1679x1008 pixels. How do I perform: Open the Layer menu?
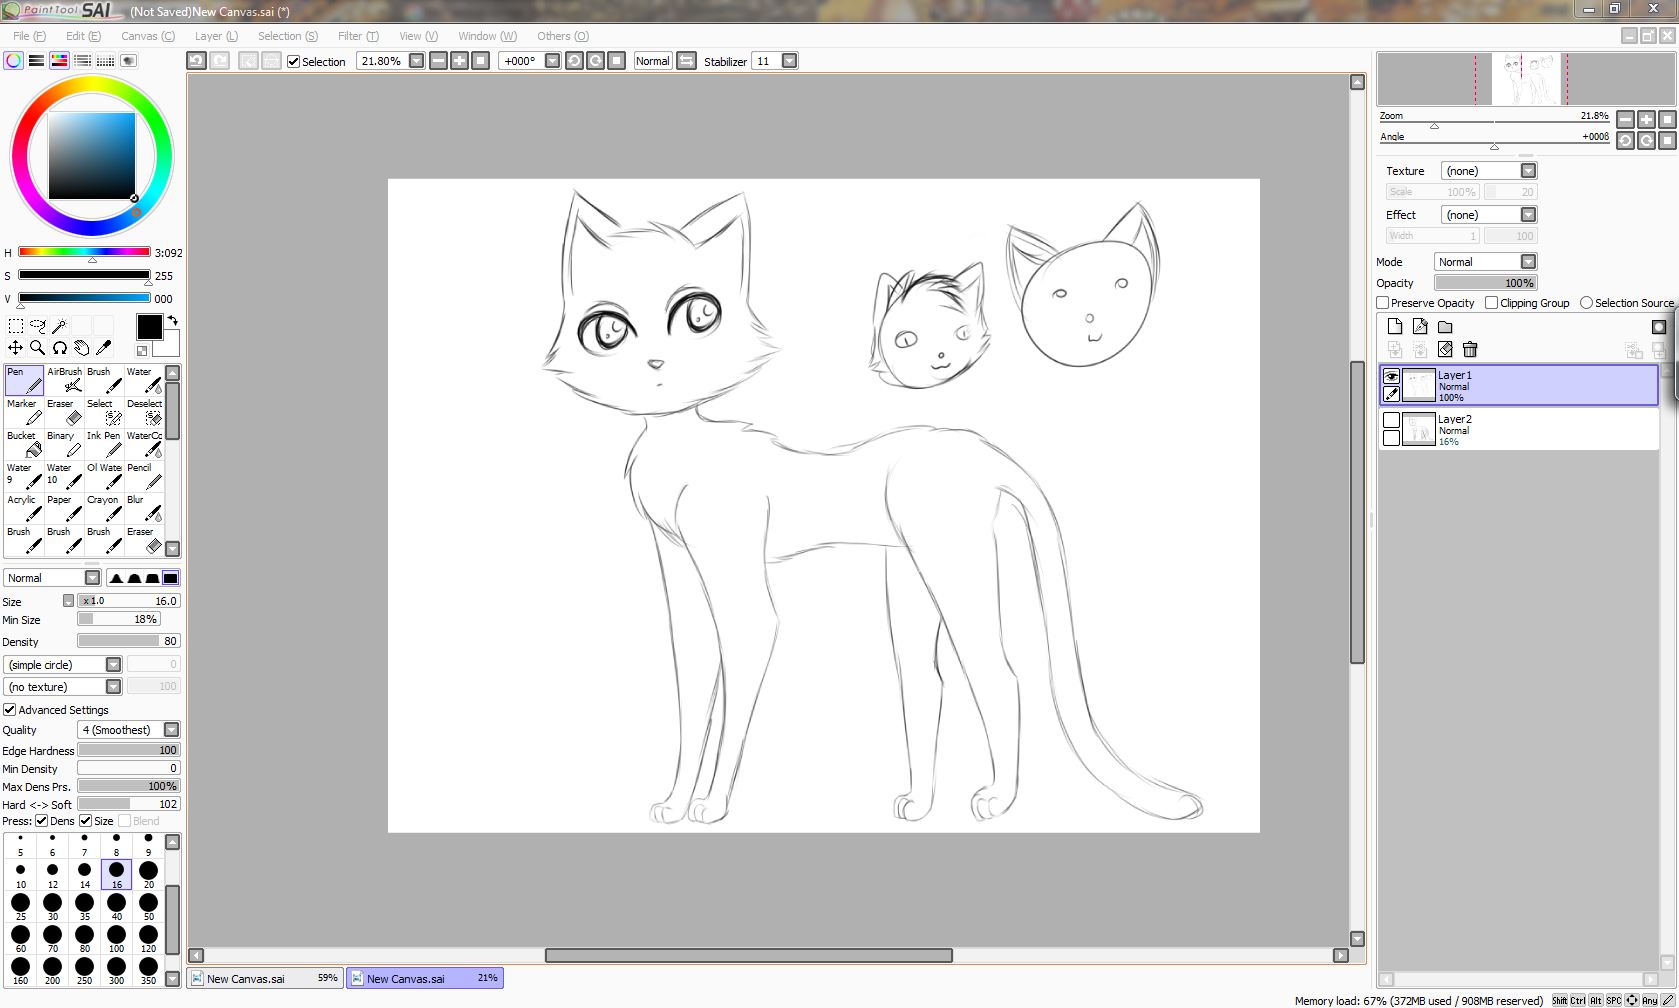[216, 36]
